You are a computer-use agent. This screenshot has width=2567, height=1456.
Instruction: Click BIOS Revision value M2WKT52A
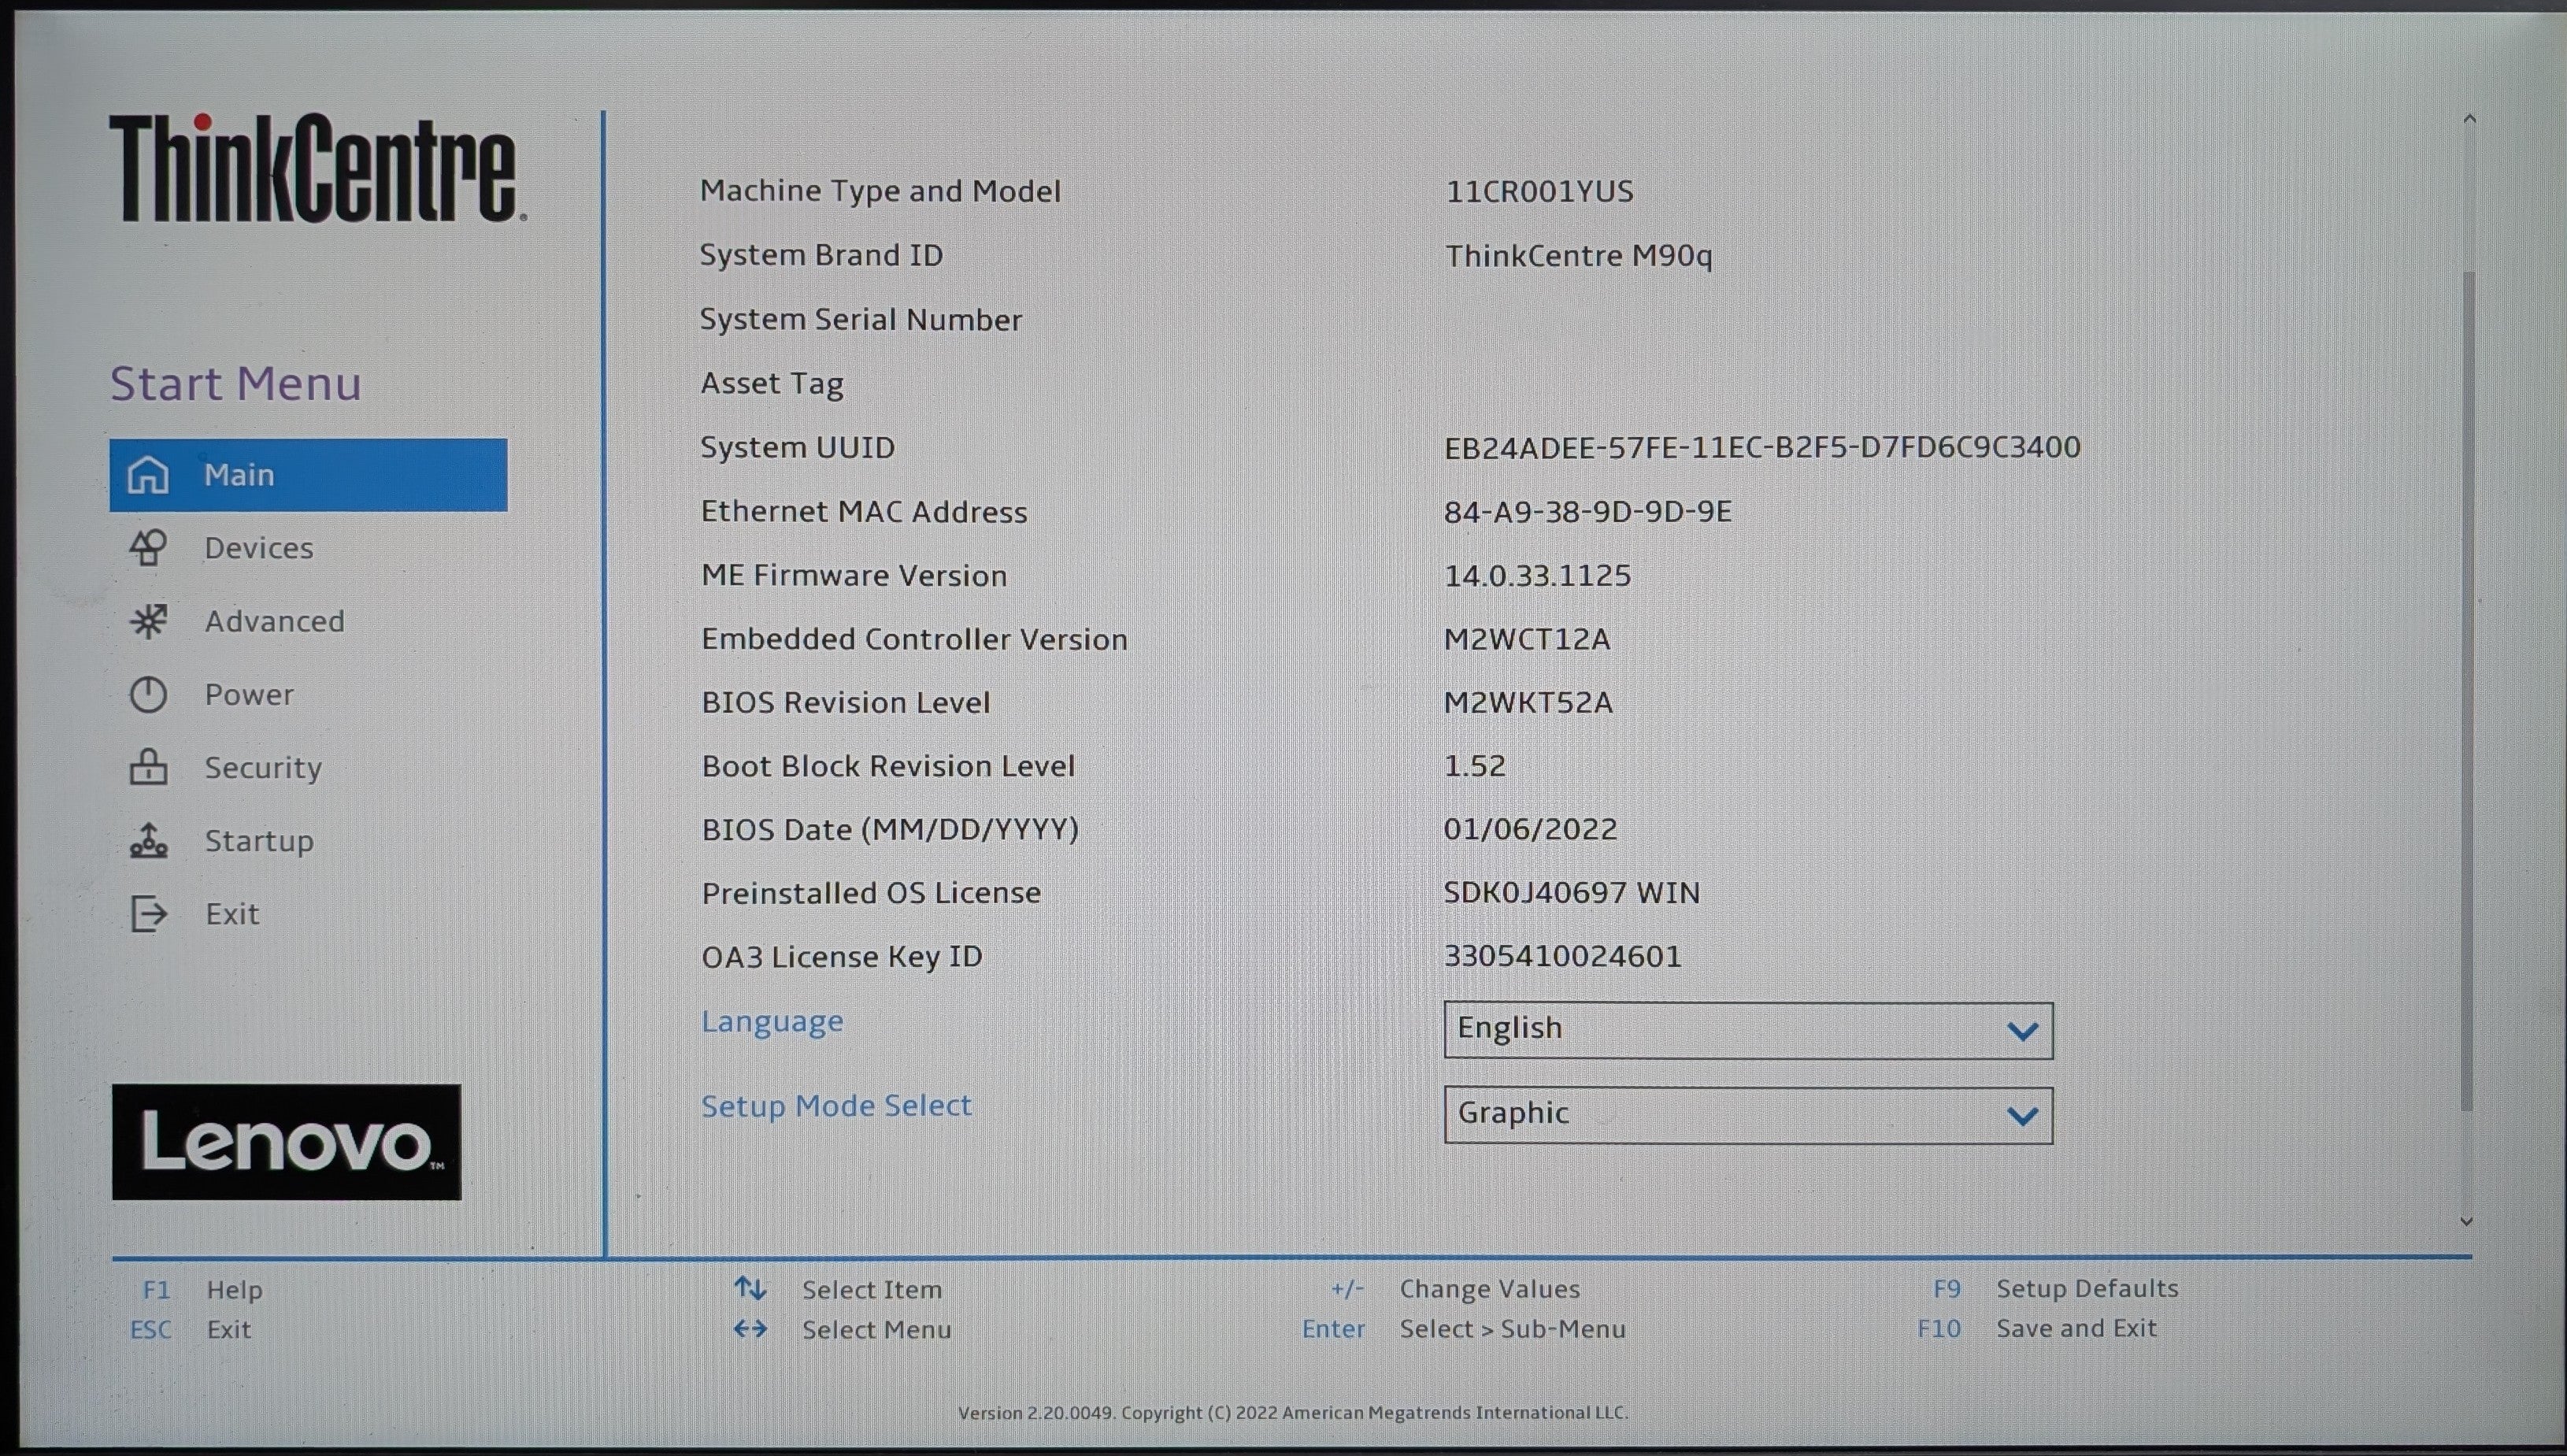pos(1528,703)
